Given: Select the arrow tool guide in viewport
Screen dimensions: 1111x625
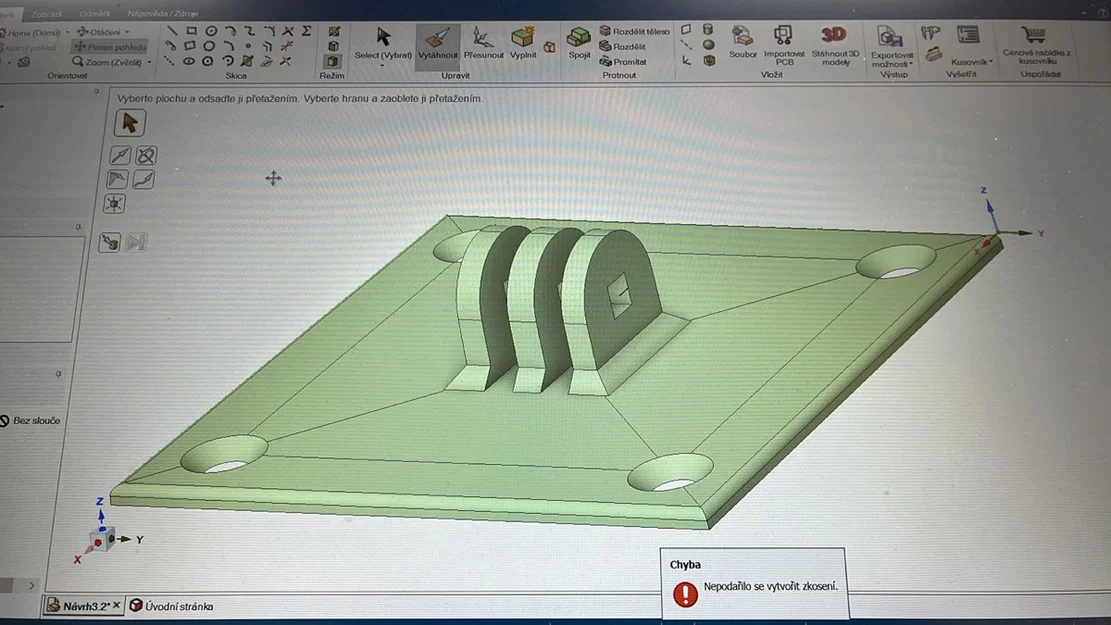Looking at the screenshot, I should 130,123.
